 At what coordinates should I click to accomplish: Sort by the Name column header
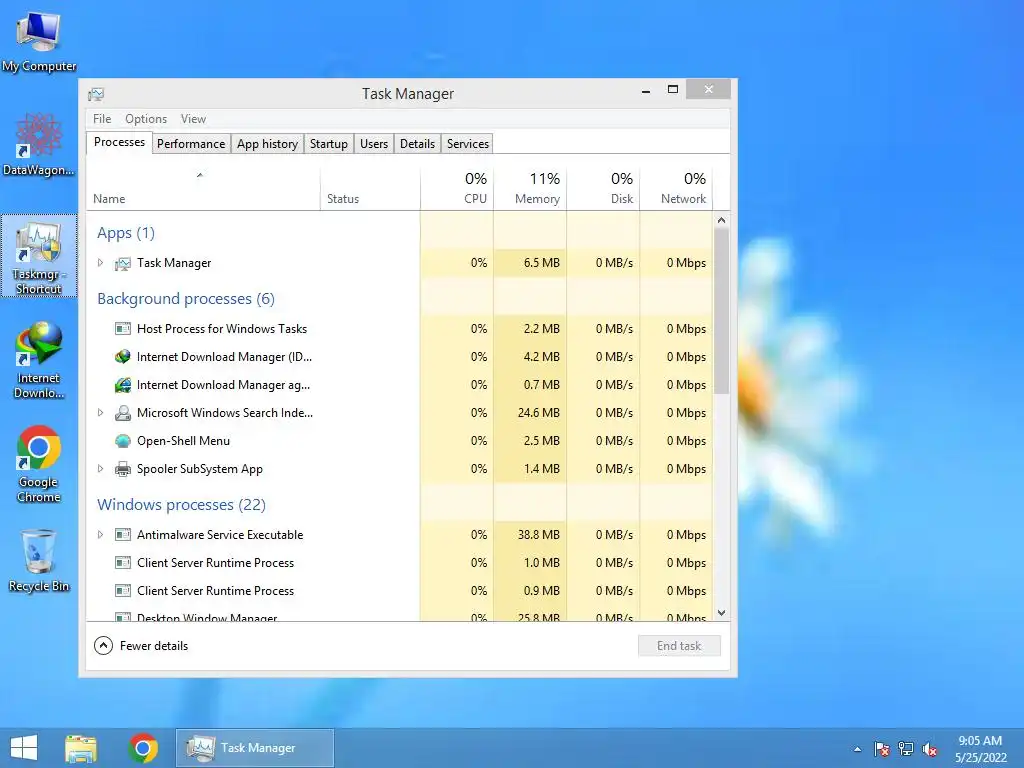[203, 189]
